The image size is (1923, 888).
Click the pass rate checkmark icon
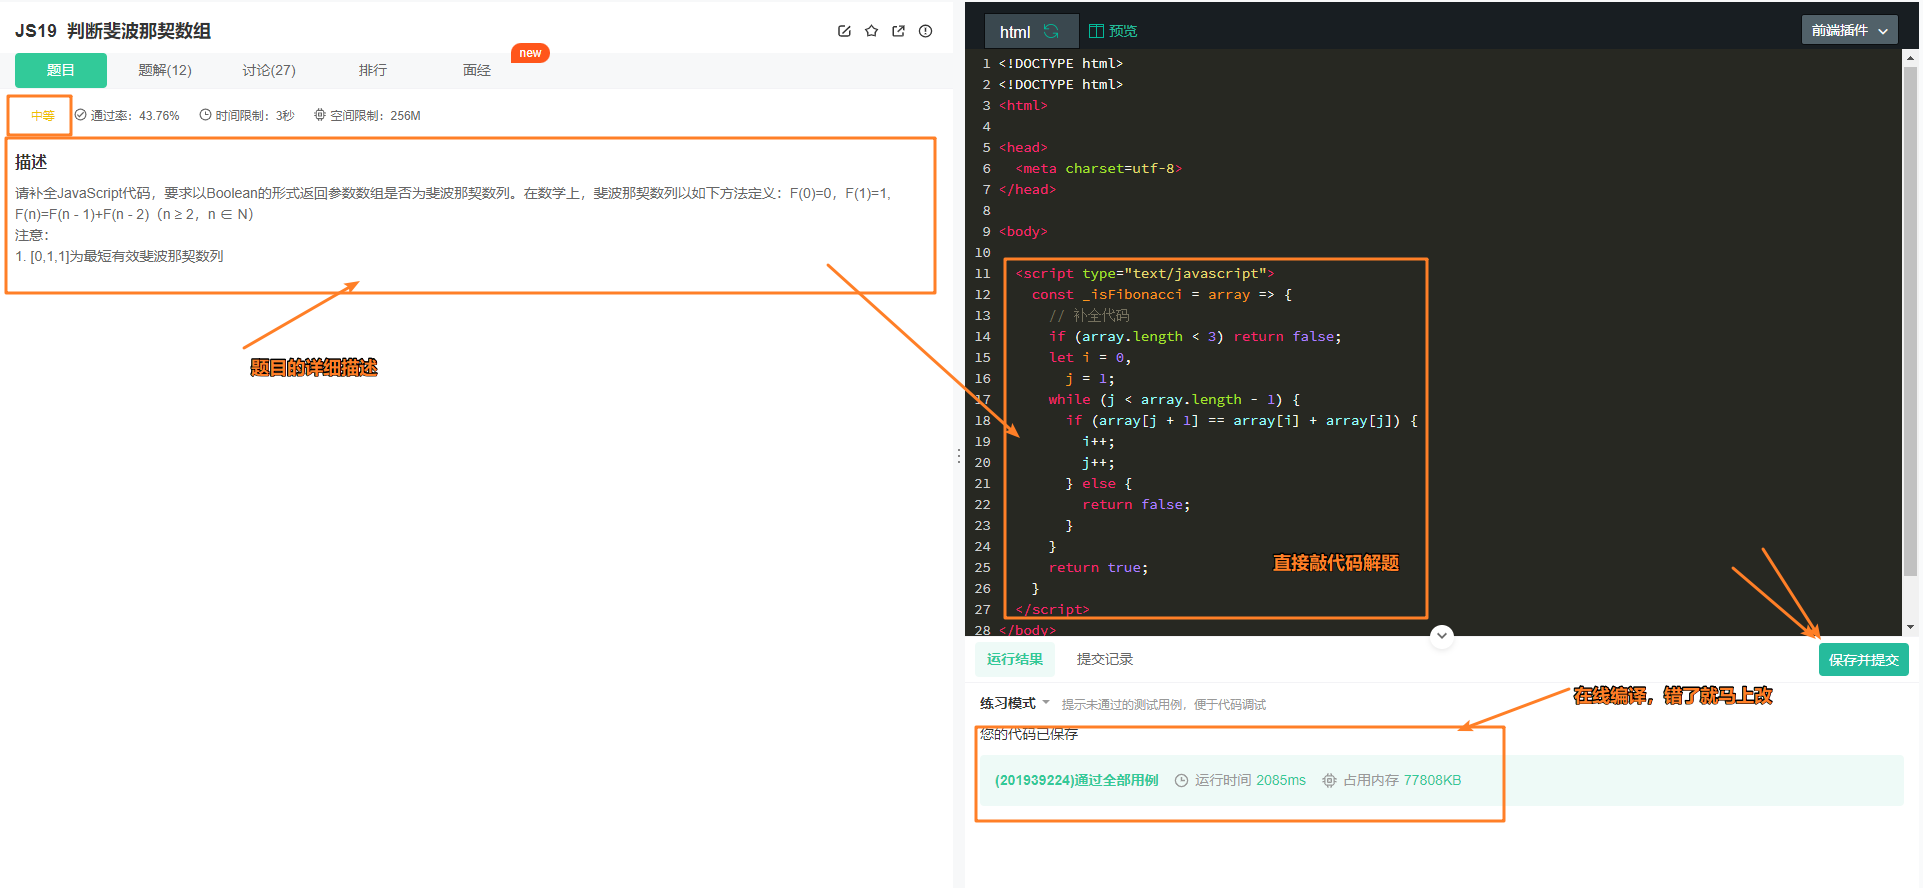(x=81, y=115)
